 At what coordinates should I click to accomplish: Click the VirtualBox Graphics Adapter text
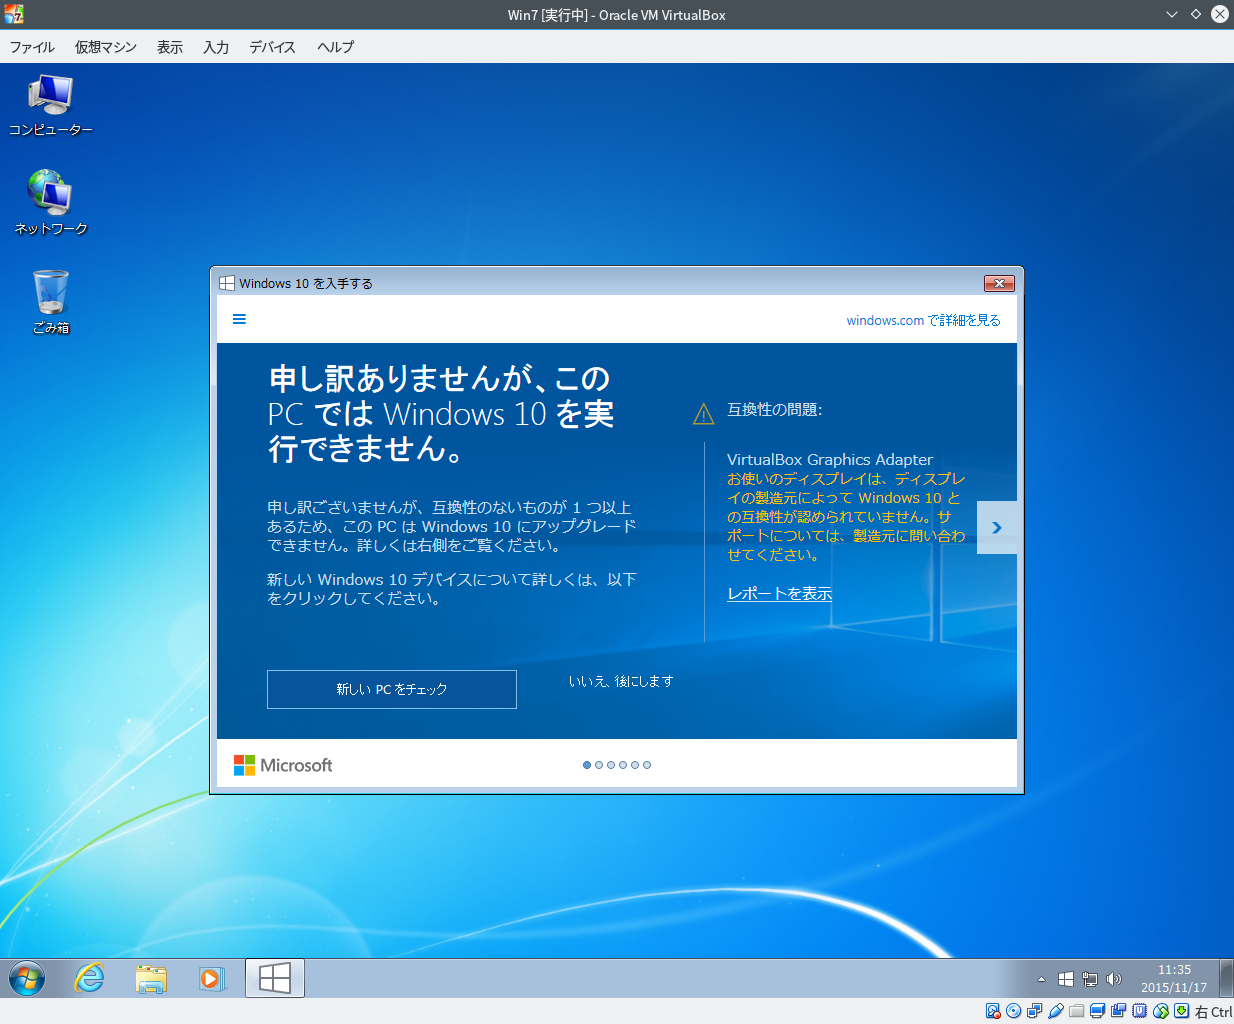830,459
